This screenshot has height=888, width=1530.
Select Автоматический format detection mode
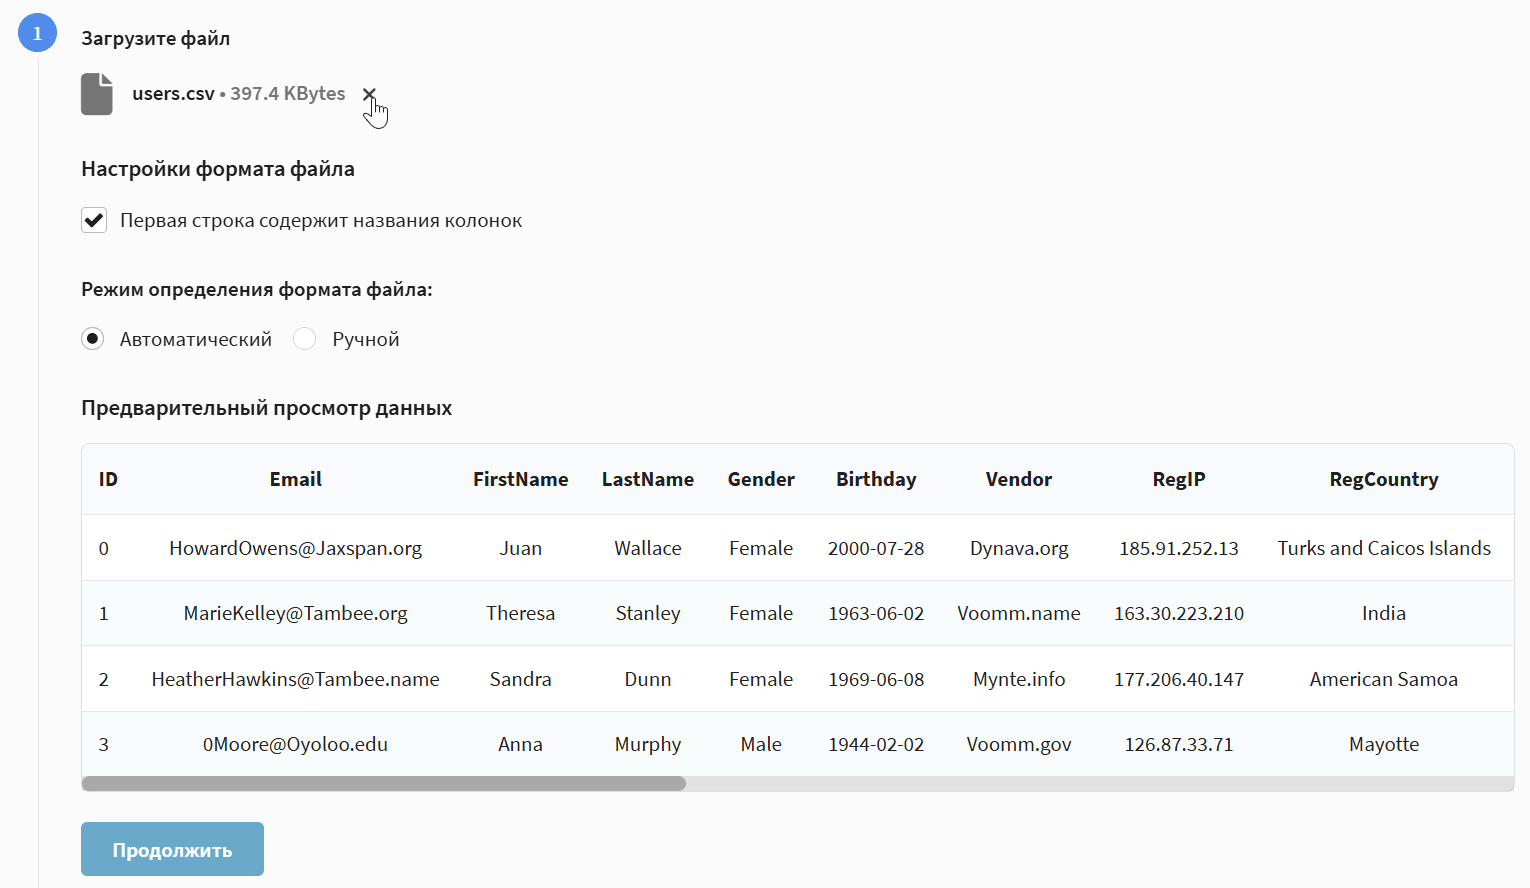[93, 339]
